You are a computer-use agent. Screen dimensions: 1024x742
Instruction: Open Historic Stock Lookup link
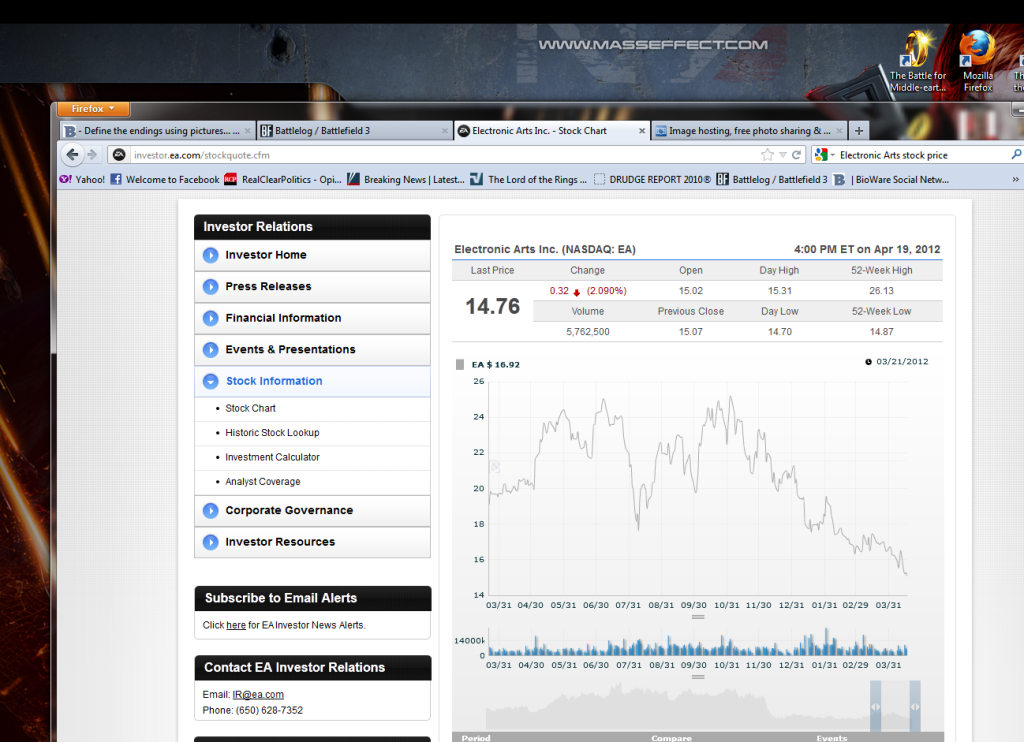click(x=272, y=433)
